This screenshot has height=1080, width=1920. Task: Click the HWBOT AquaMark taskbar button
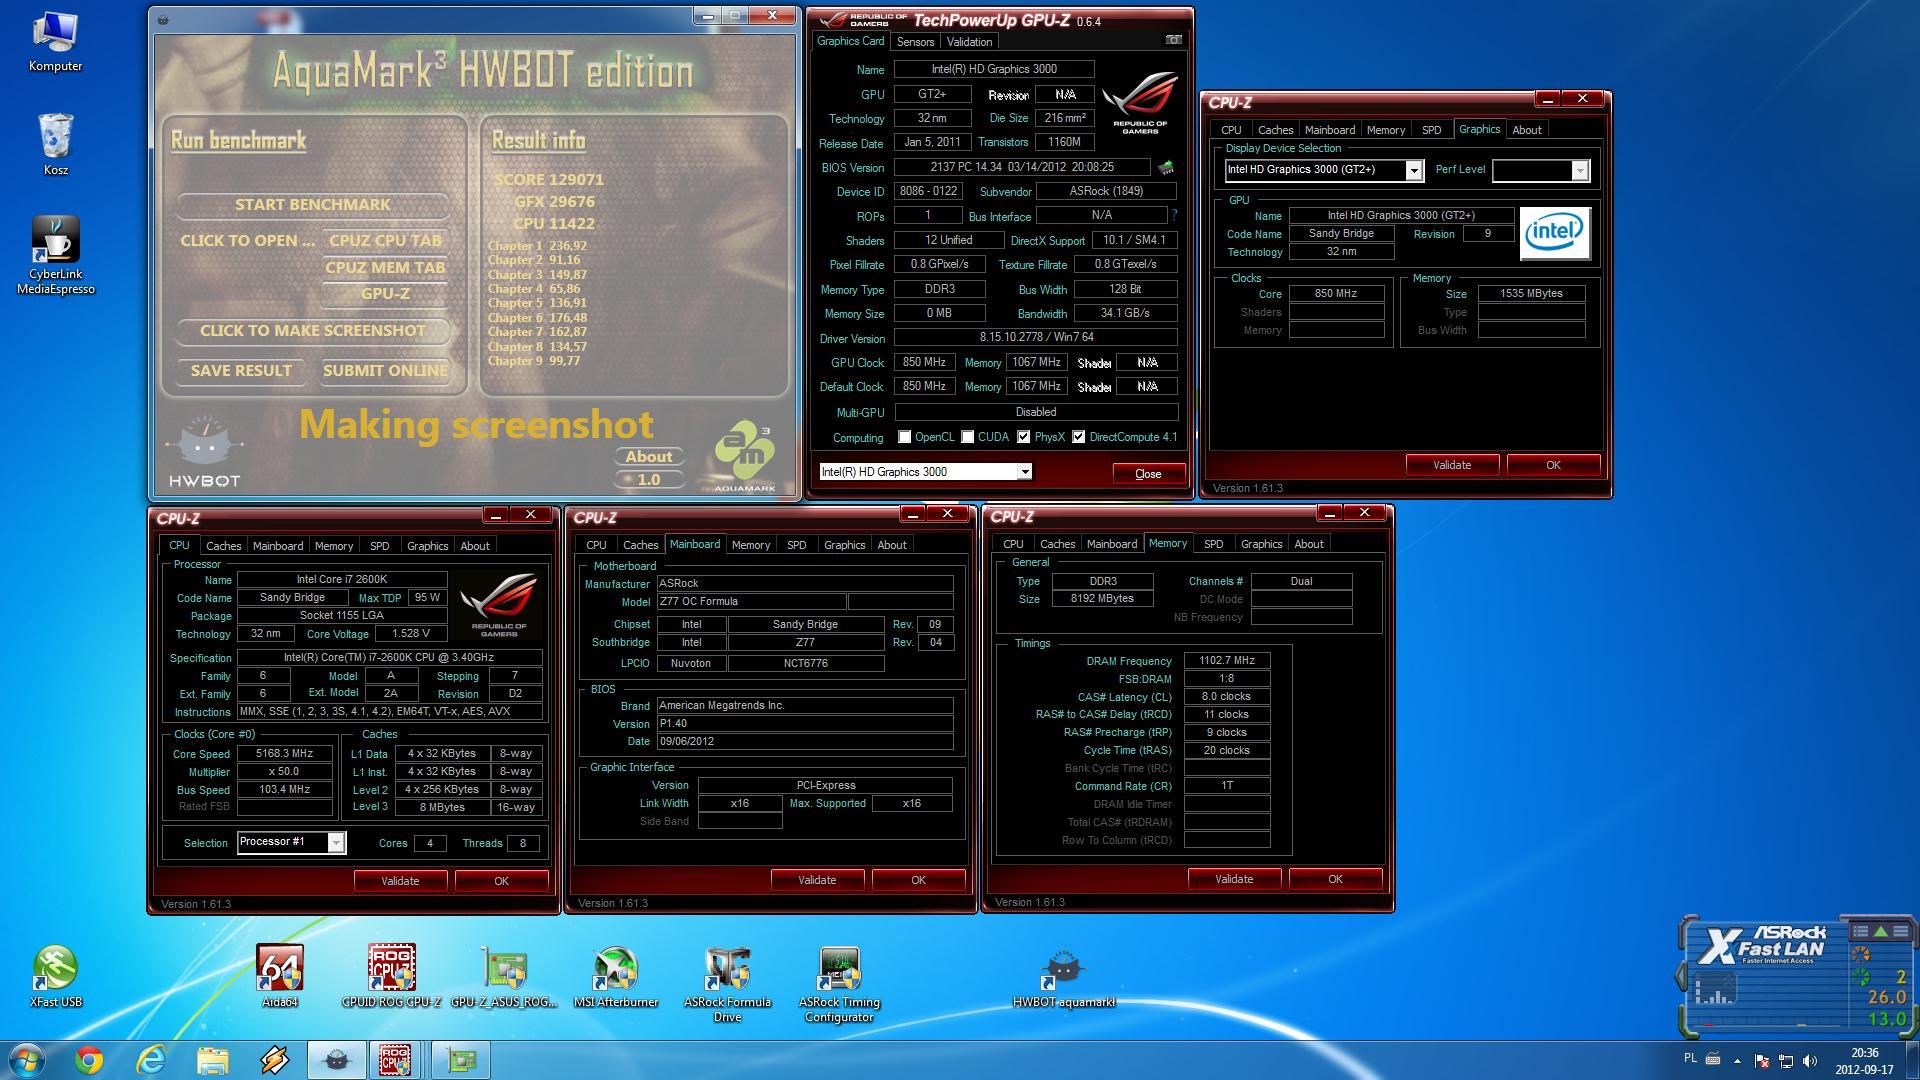tap(336, 1060)
